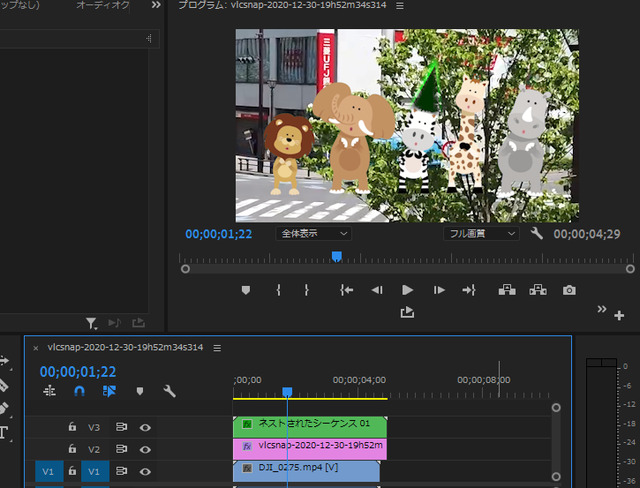Screen dimensions: 640x488
Task: Toggle sync lock on track V1
Action: coord(121,471)
